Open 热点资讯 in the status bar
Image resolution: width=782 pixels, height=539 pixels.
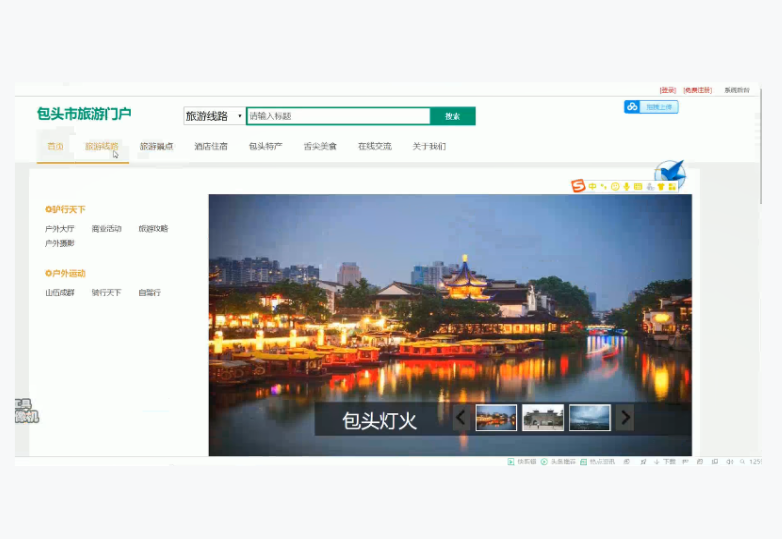[597, 462]
